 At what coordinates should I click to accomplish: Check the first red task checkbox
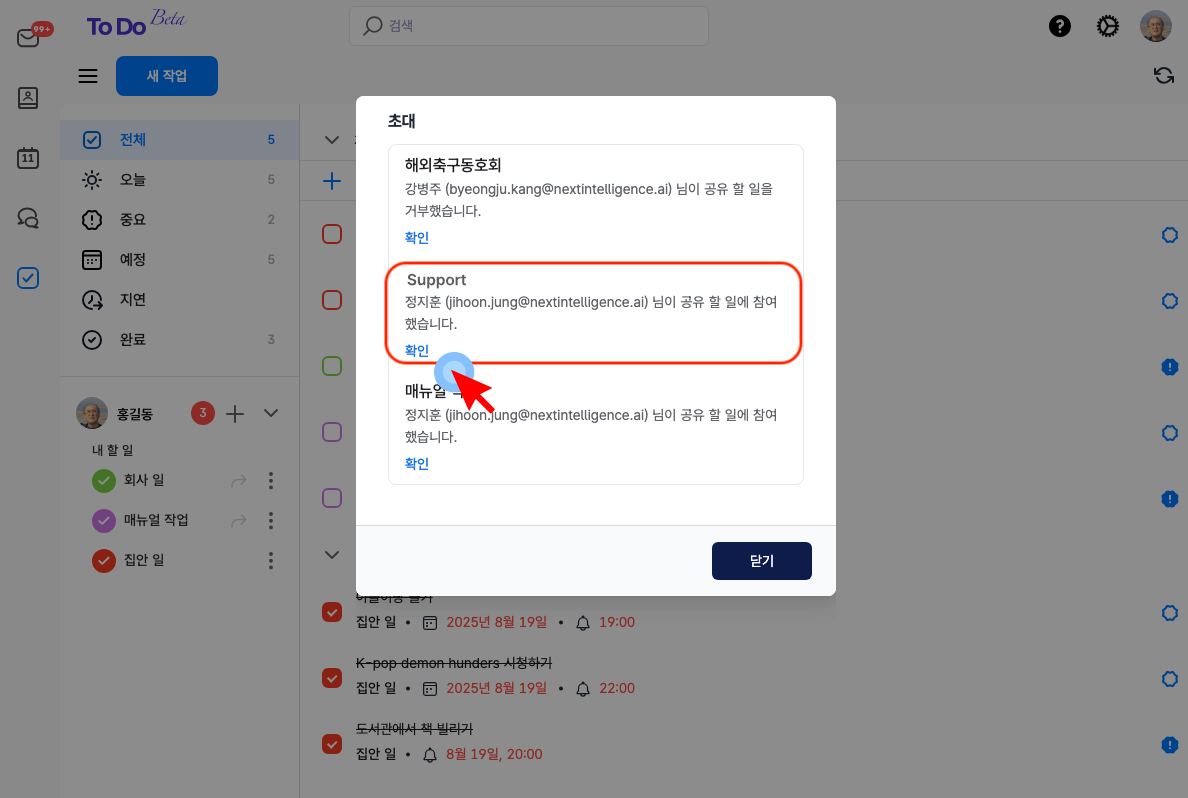pyautogui.click(x=332, y=234)
